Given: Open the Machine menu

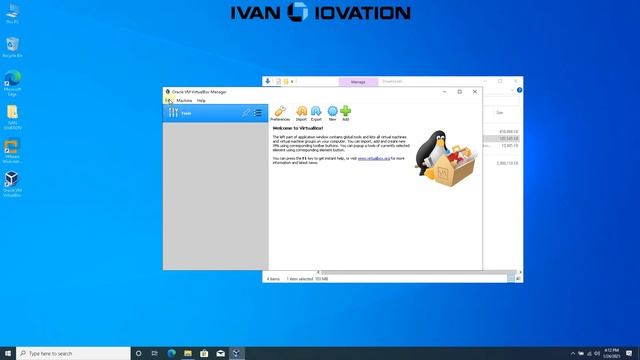Looking at the screenshot, I should tap(184, 100).
